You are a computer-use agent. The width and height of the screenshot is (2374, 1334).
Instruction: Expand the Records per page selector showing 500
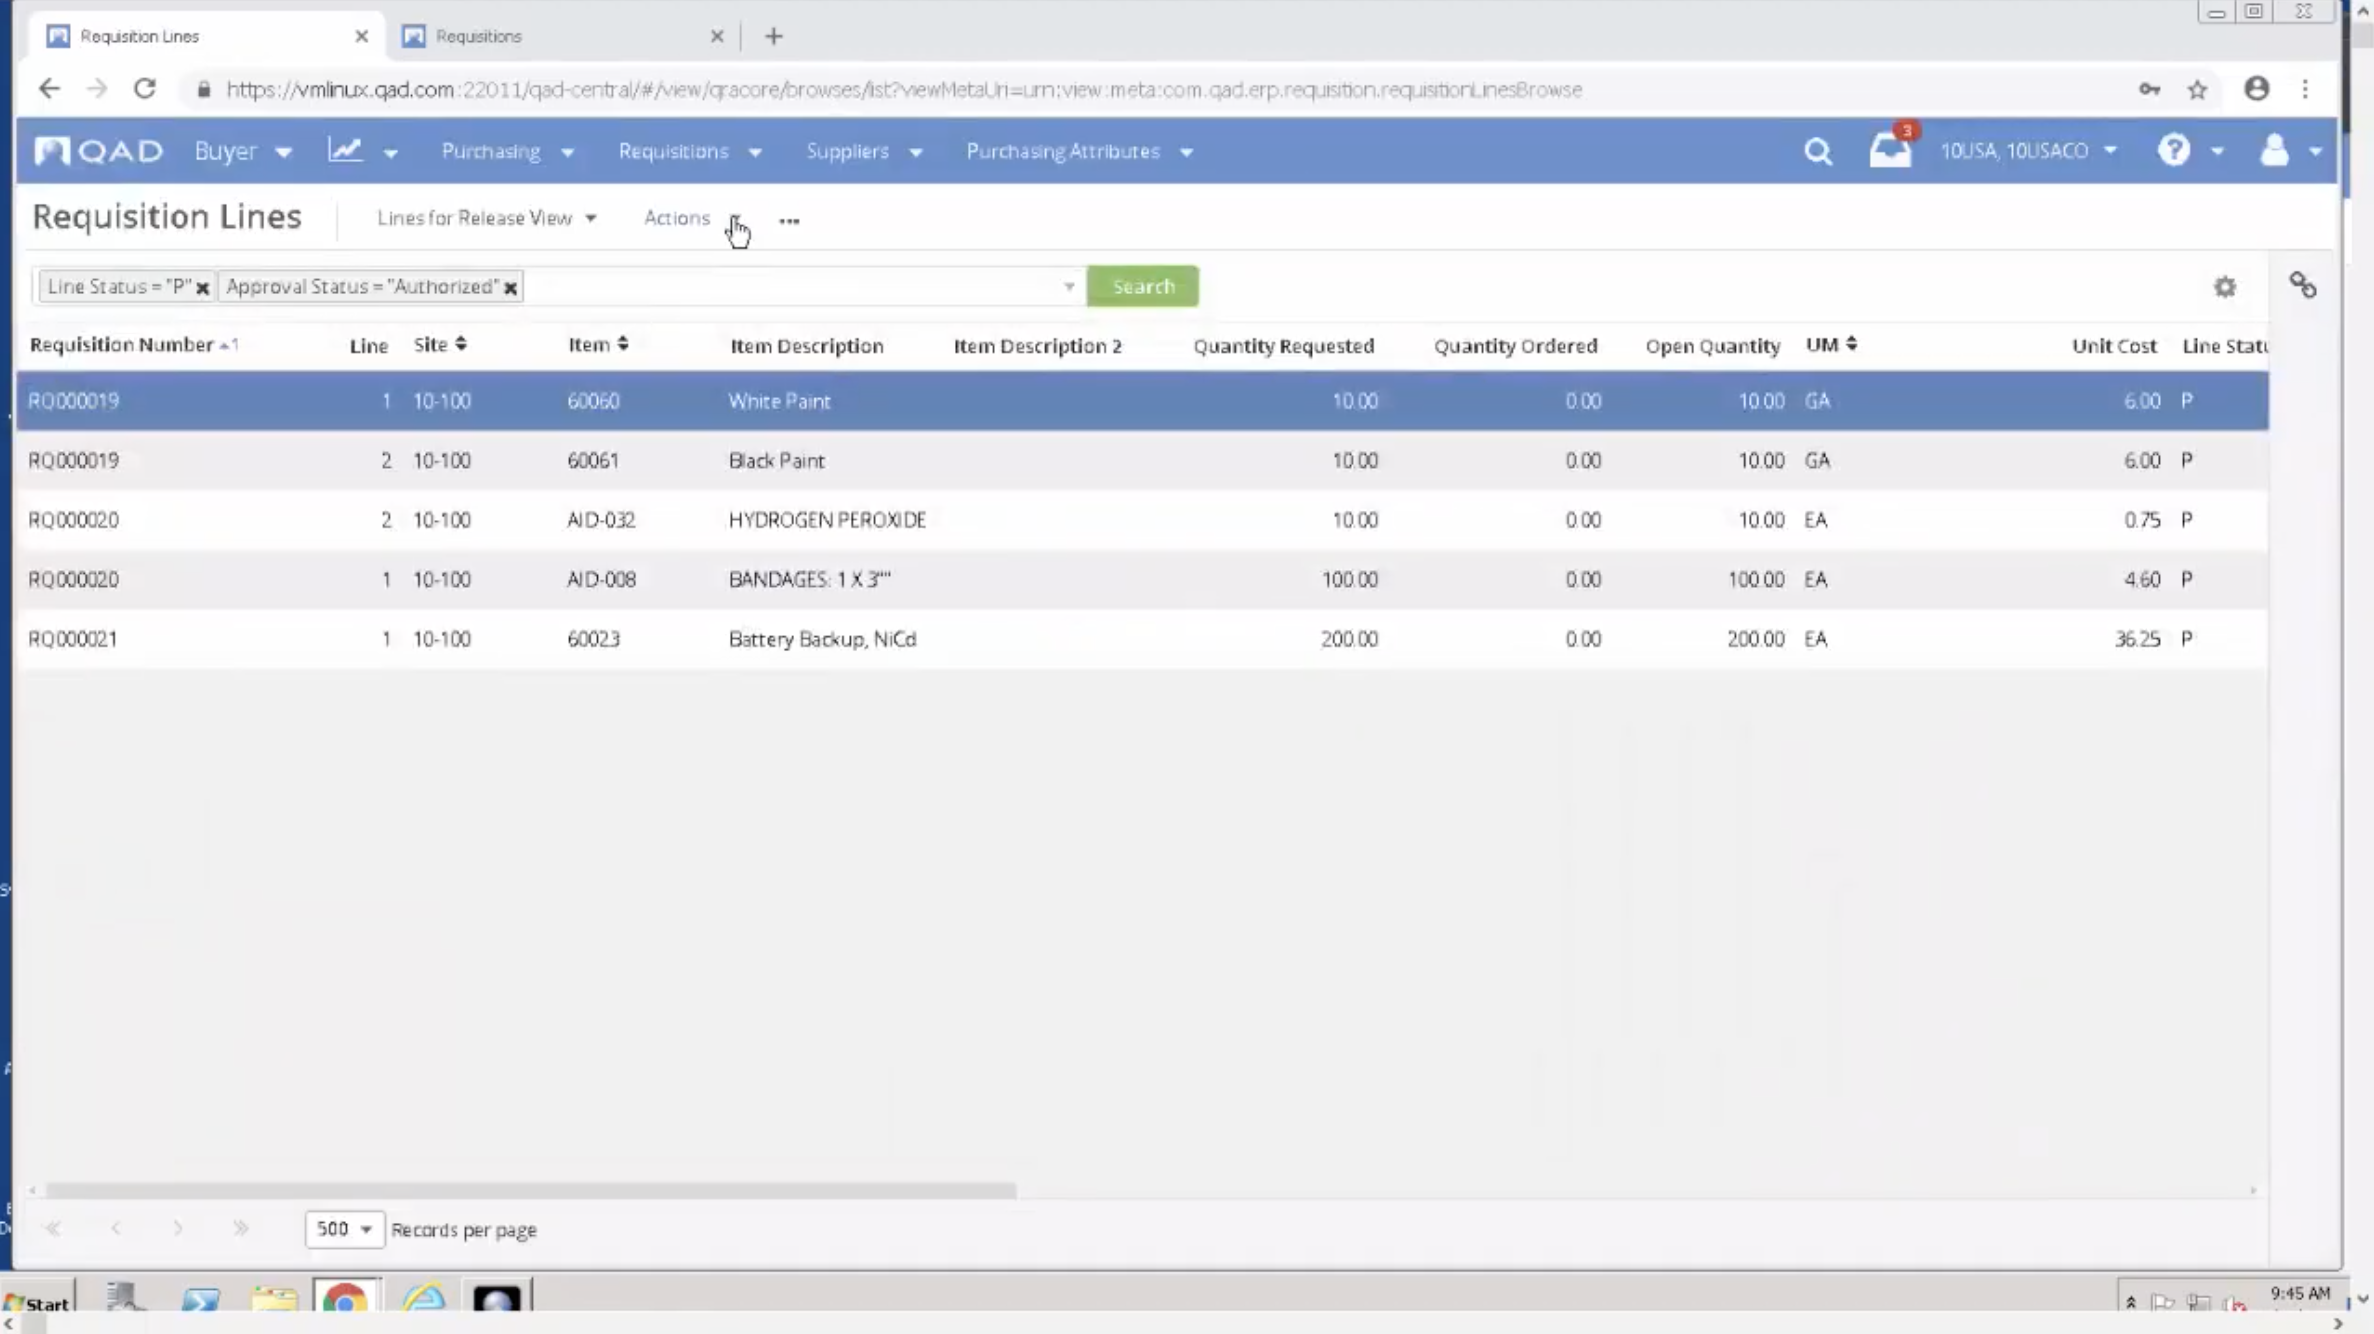point(343,1229)
